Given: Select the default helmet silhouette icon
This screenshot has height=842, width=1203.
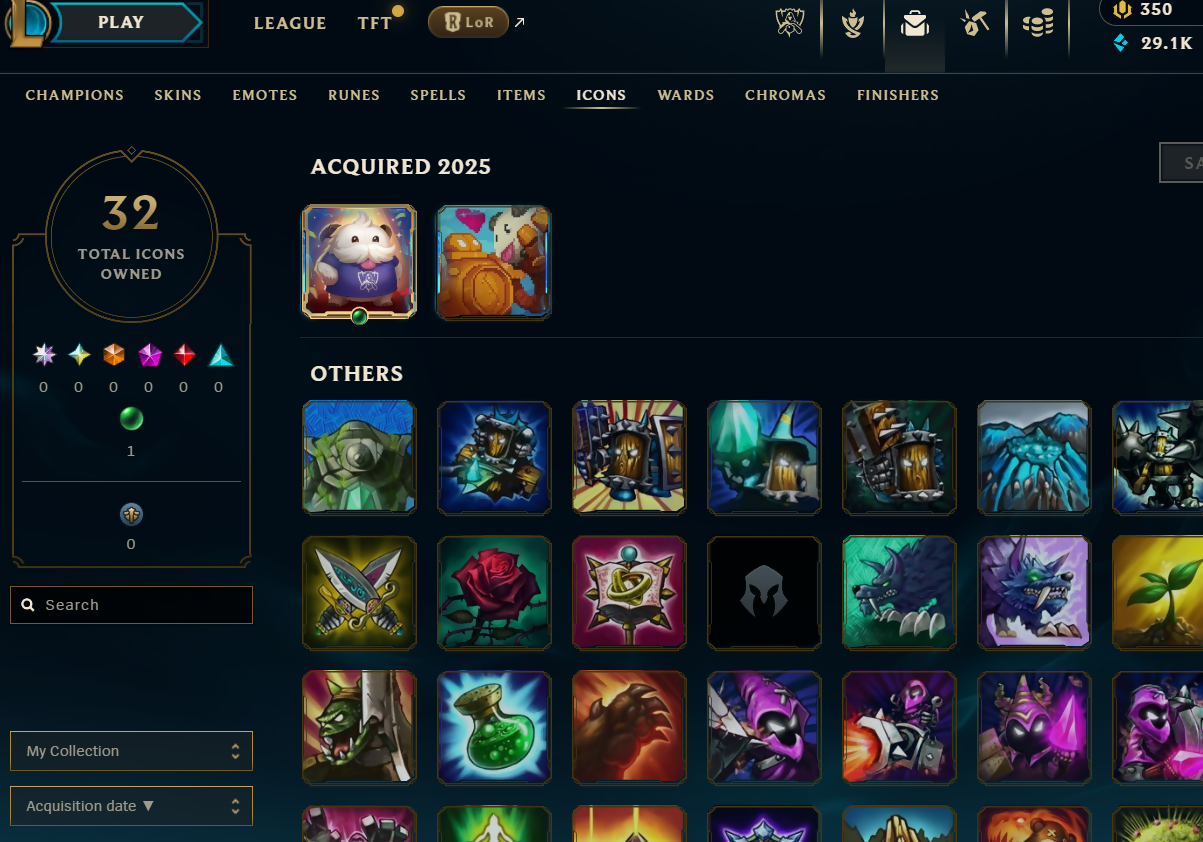Looking at the screenshot, I should pyautogui.click(x=764, y=592).
